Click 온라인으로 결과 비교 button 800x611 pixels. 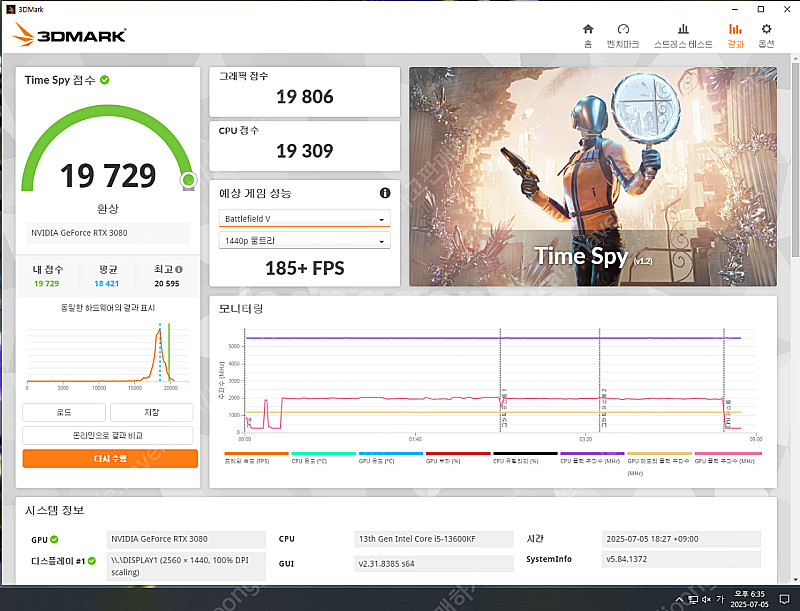108,436
